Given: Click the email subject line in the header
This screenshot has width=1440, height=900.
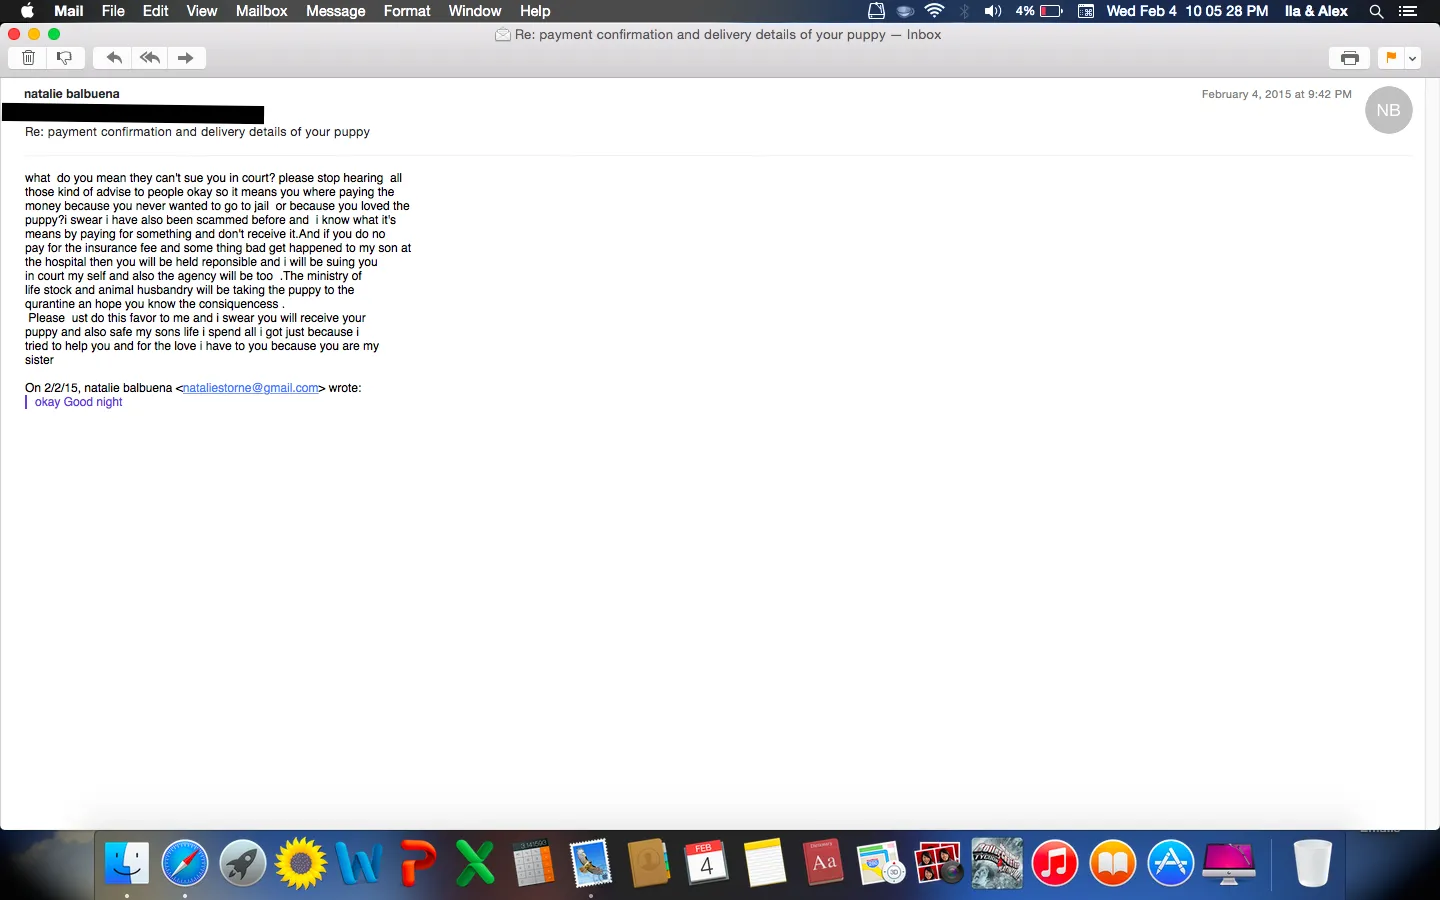Looking at the screenshot, I should (x=197, y=132).
